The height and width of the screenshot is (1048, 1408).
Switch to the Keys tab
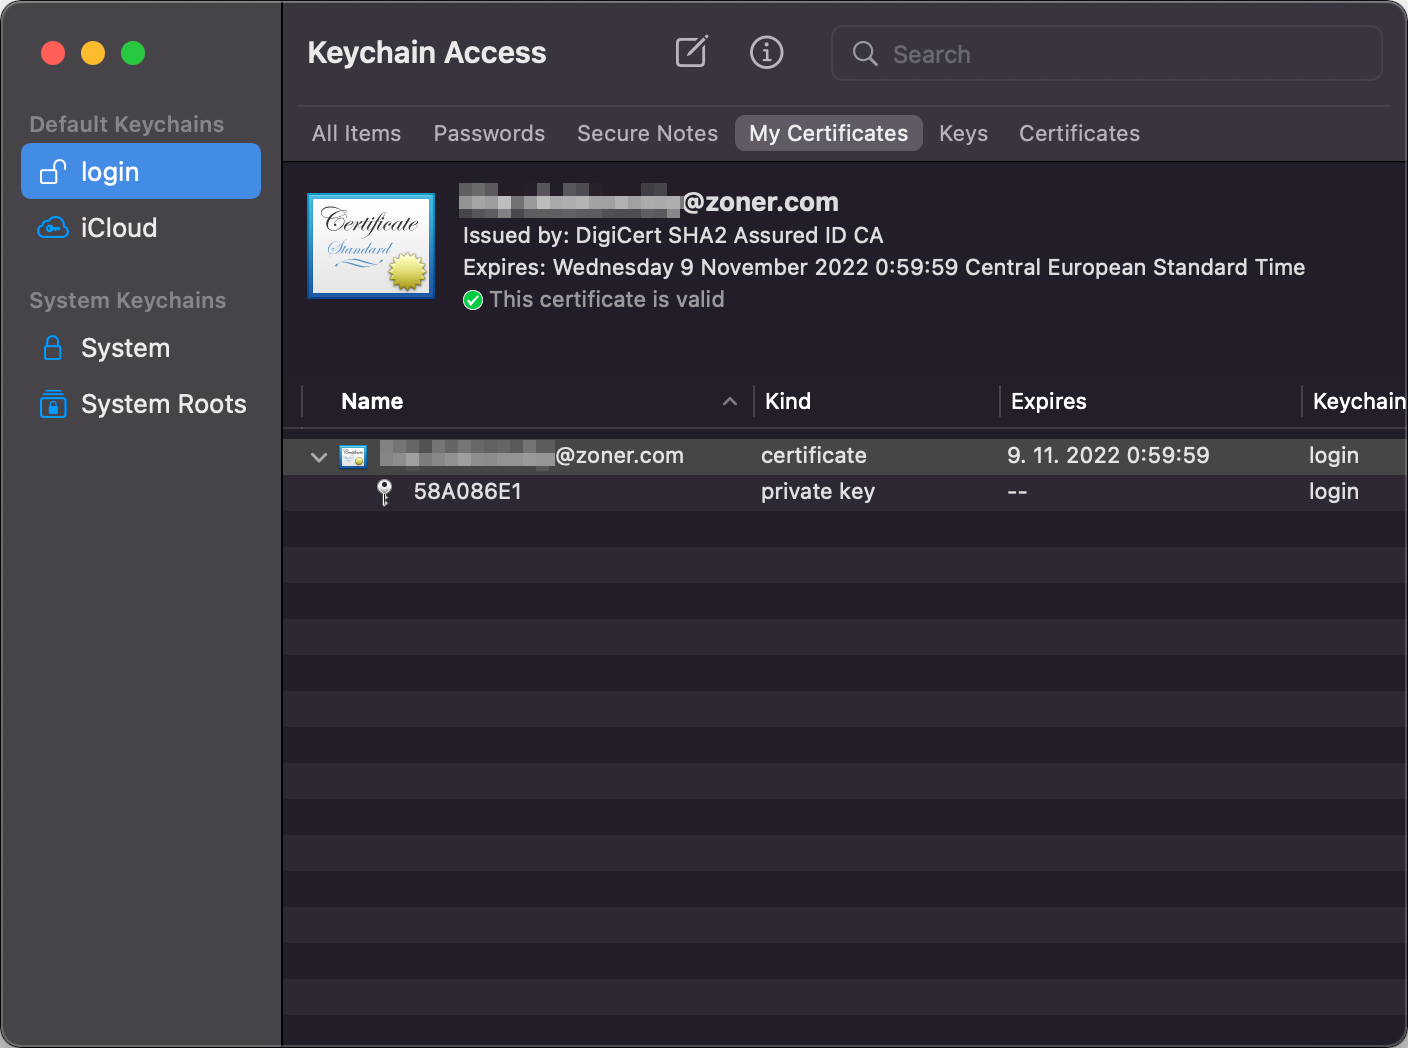[x=963, y=133]
